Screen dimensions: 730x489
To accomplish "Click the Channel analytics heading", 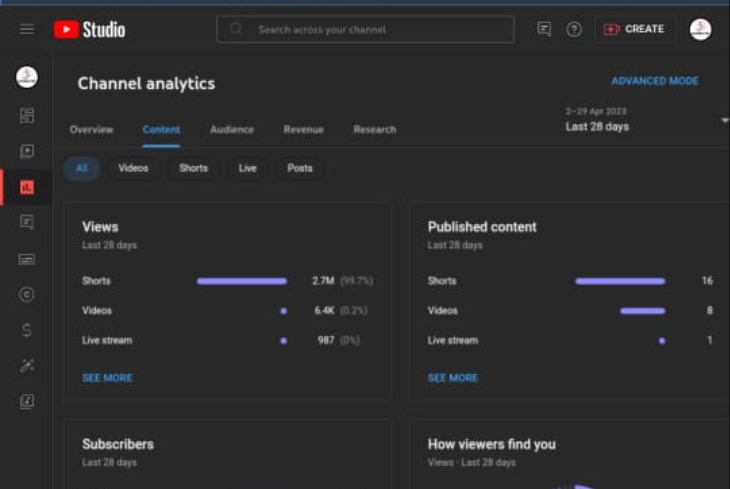I will click(x=146, y=83).
